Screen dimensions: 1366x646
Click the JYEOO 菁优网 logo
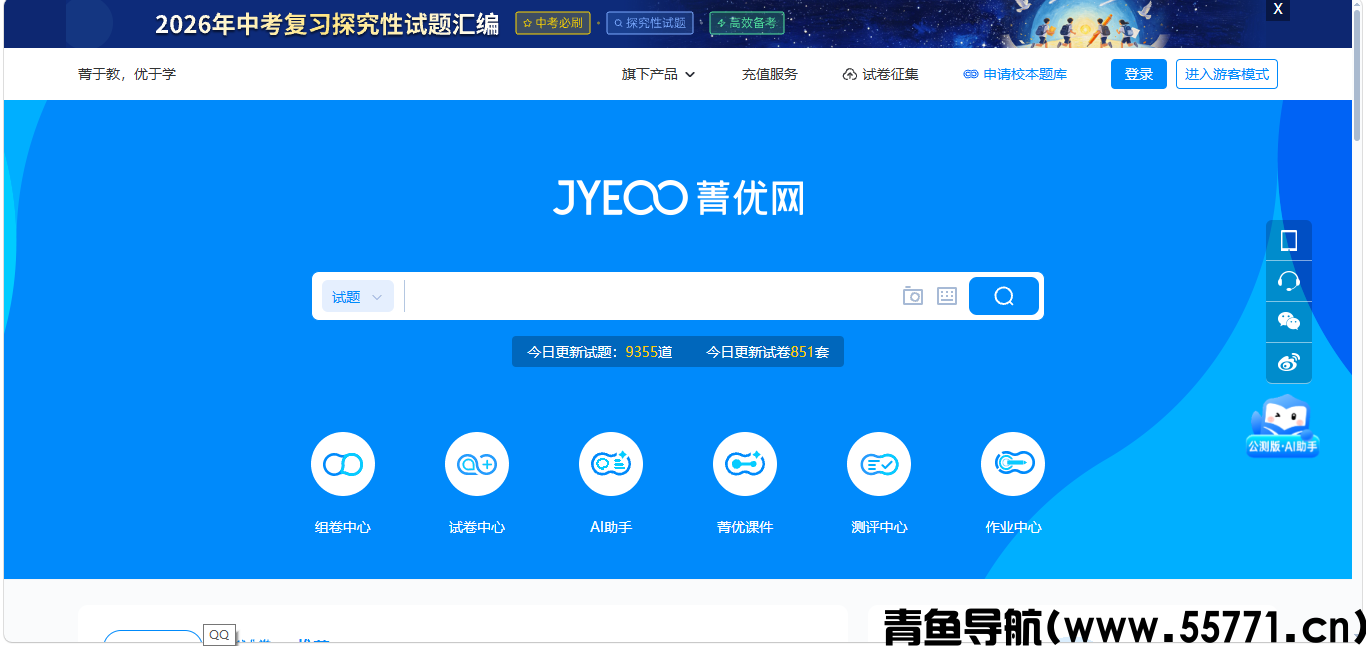click(x=678, y=197)
